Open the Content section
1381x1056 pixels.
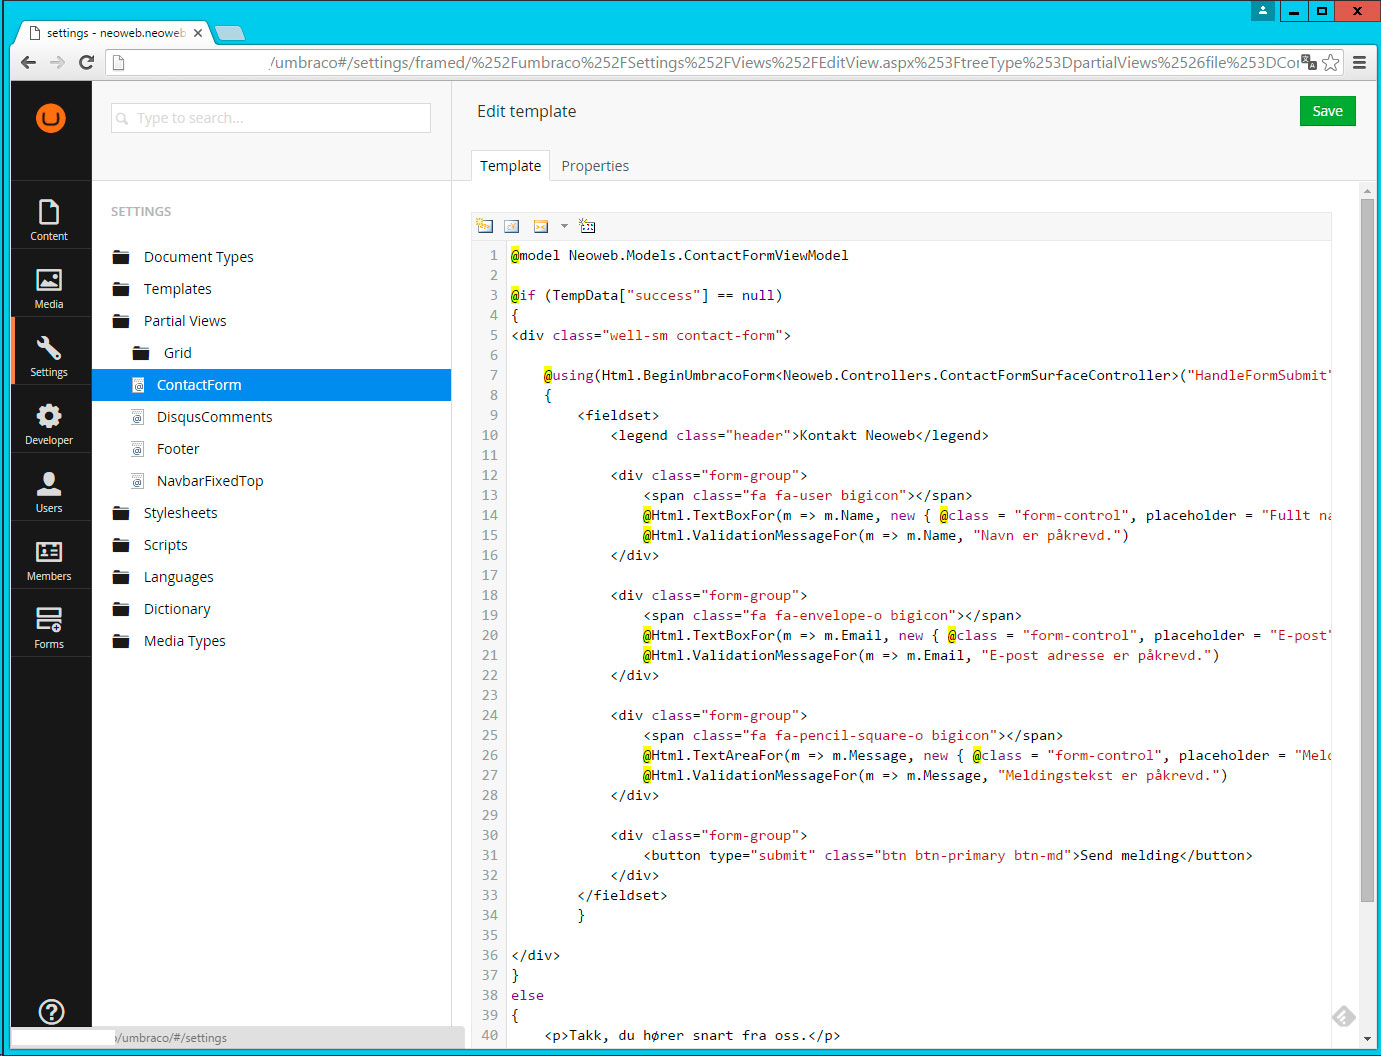[x=49, y=221]
